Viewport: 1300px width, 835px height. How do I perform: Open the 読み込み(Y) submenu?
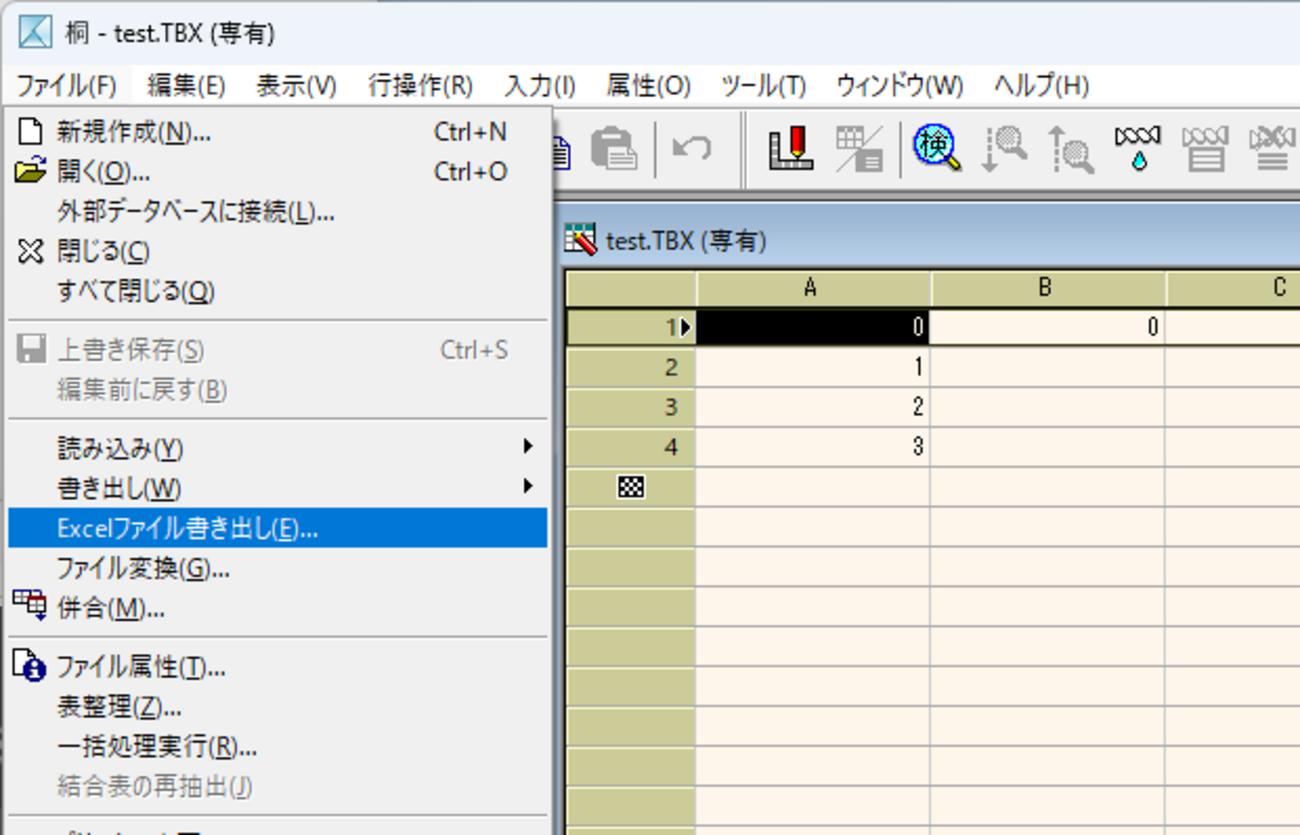point(278,447)
